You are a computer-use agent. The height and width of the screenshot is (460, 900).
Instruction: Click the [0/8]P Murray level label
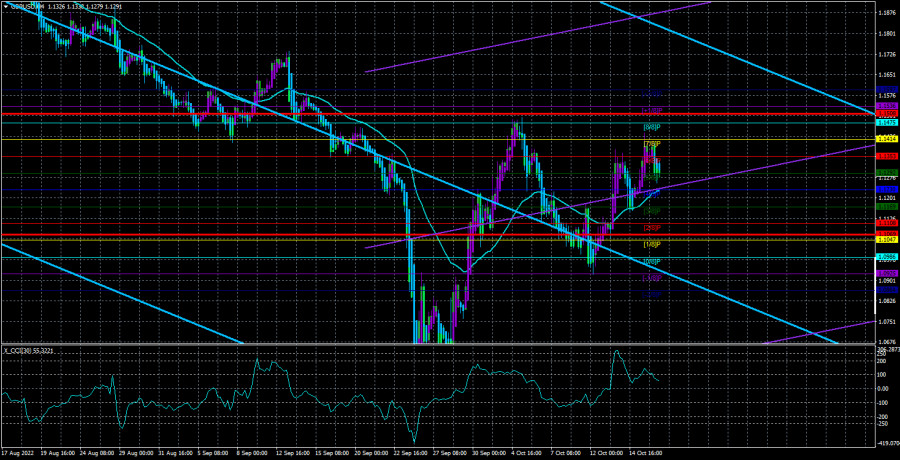652,262
